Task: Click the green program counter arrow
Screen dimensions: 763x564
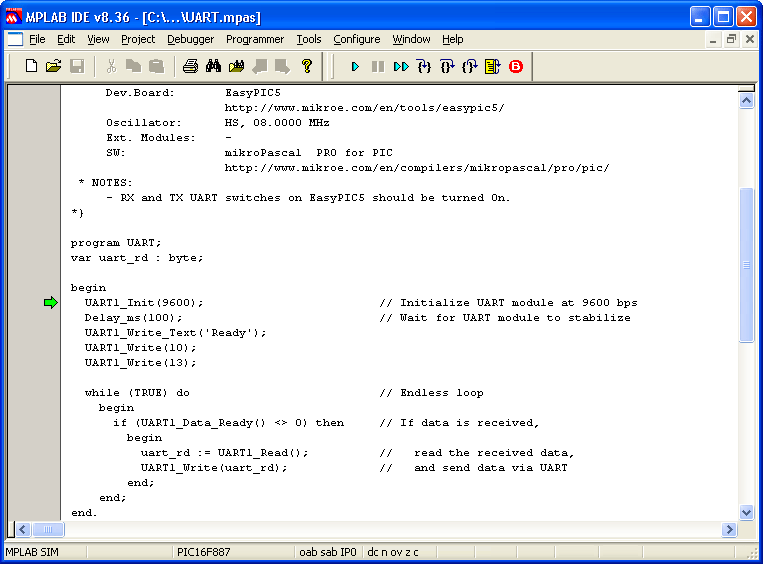Action: click(51, 303)
